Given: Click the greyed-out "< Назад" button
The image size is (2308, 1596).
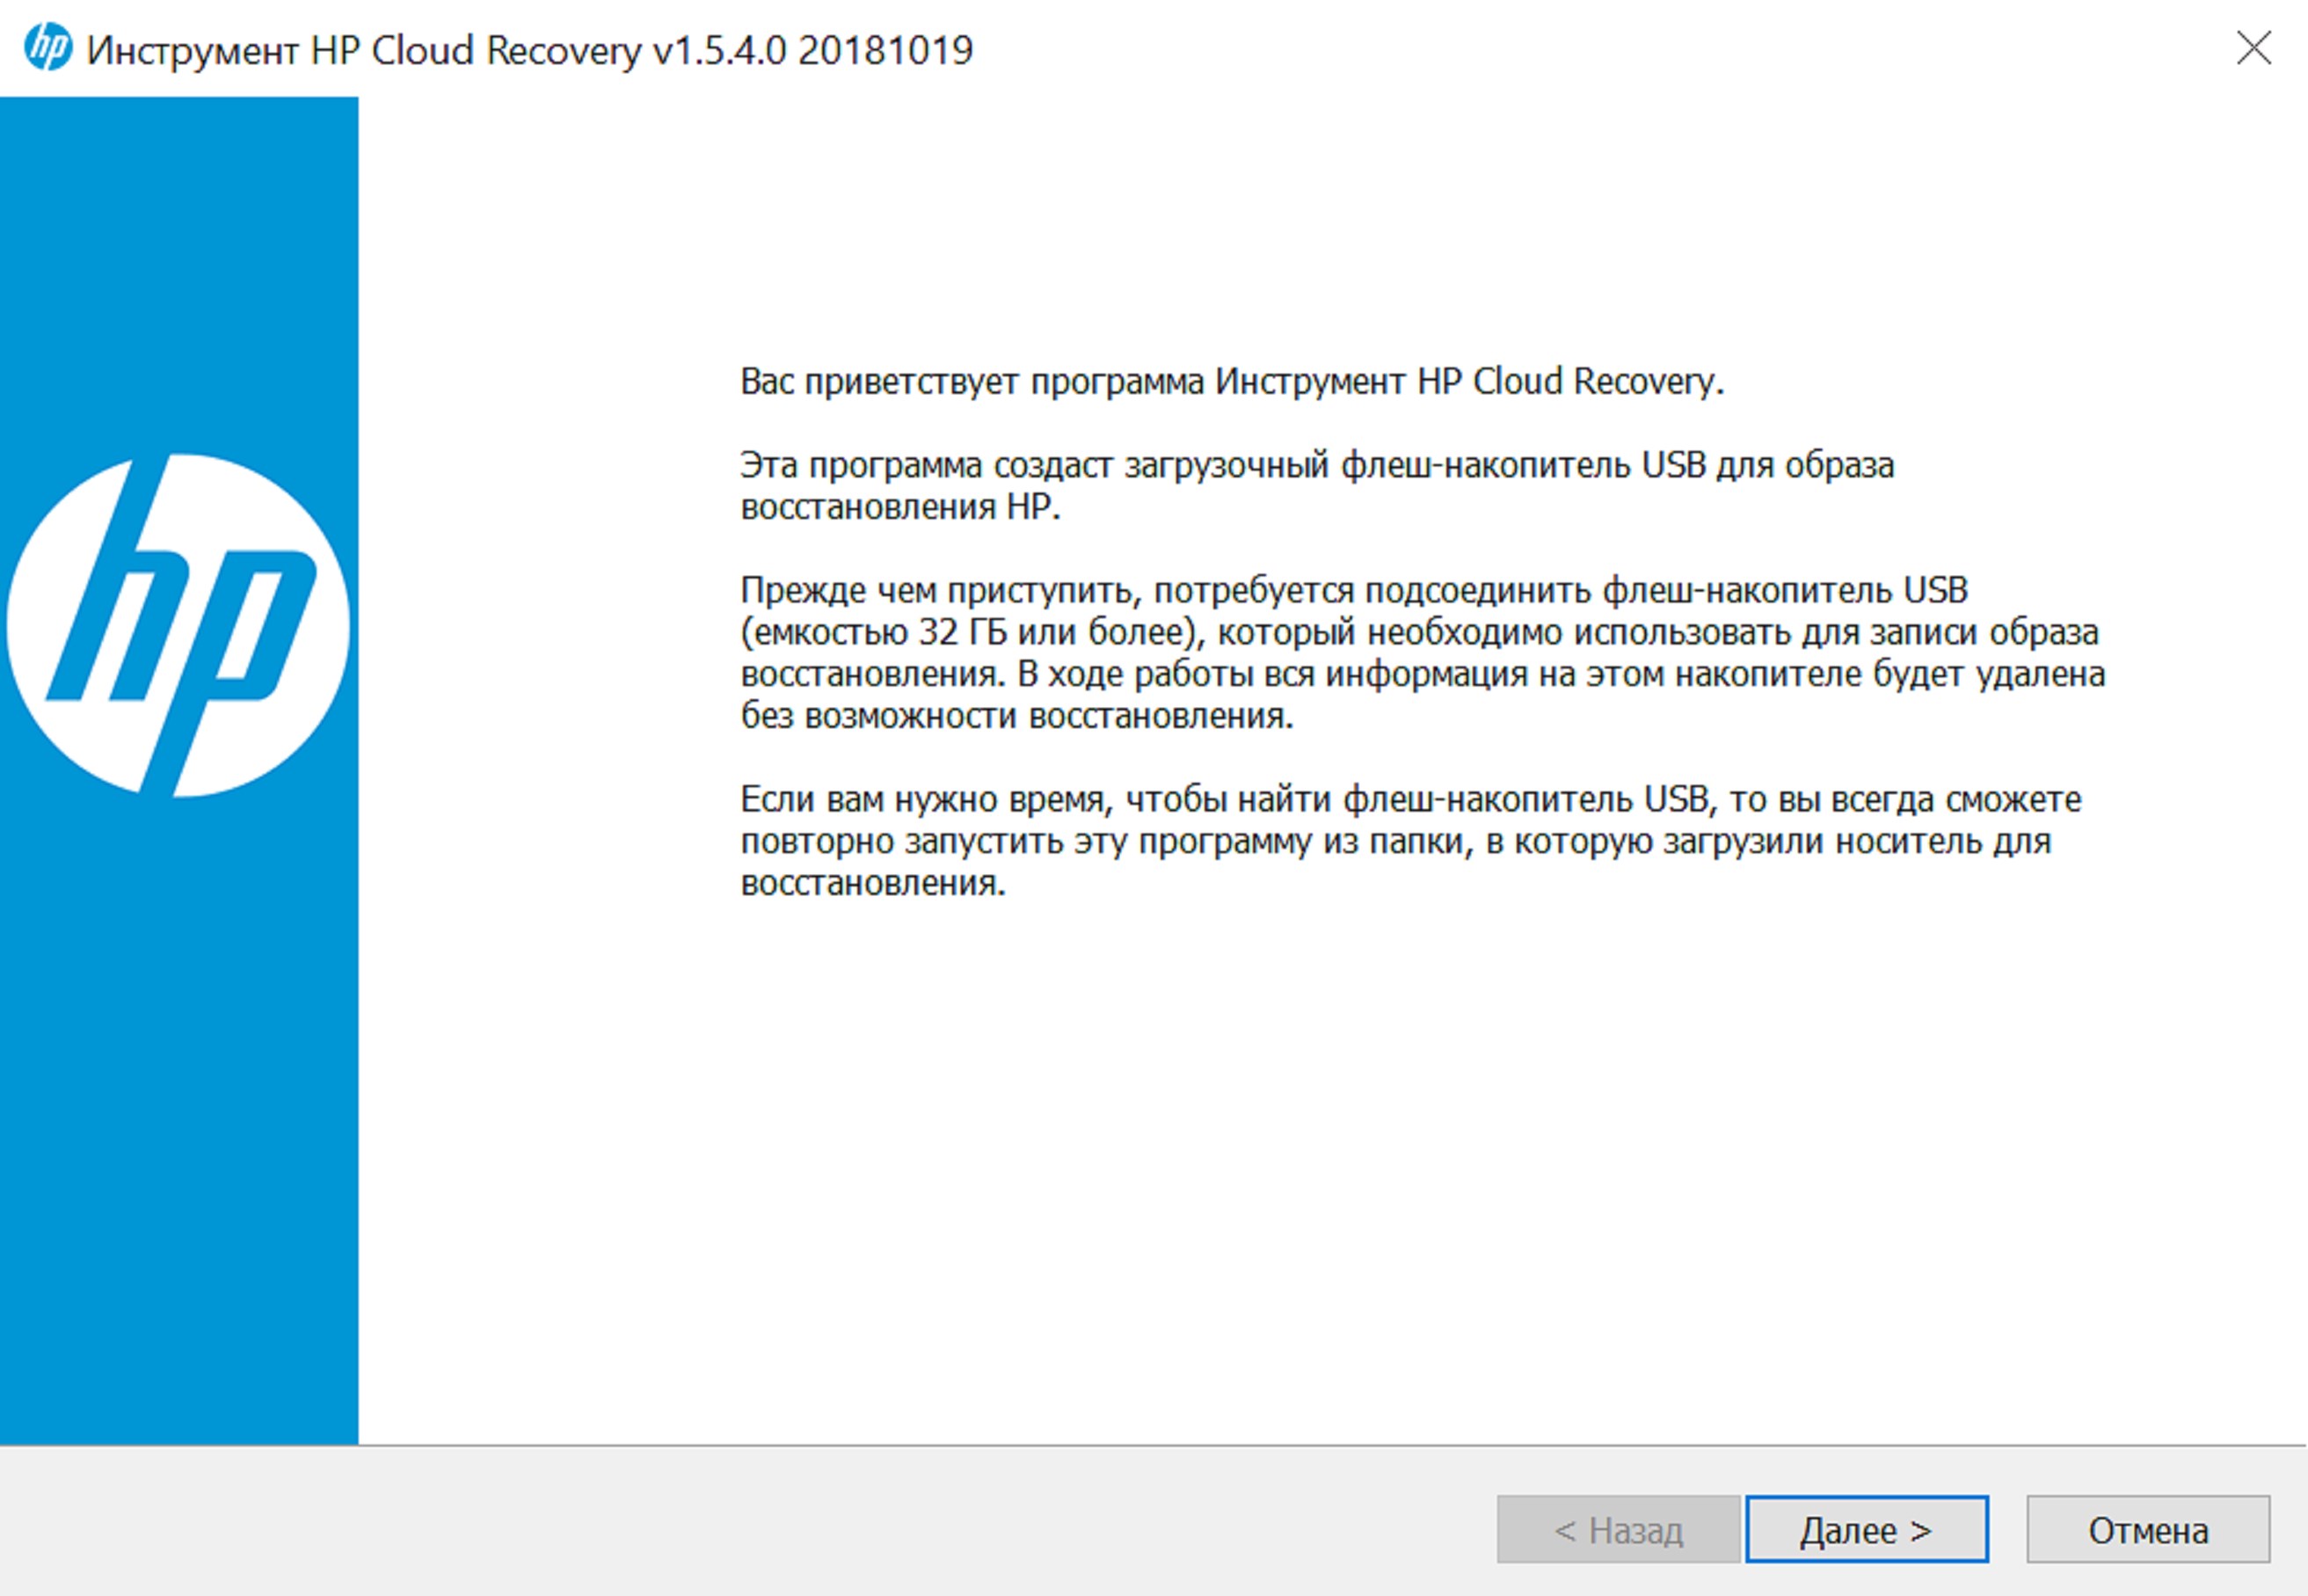Looking at the screenshot, I should tap(1618, 1530).
